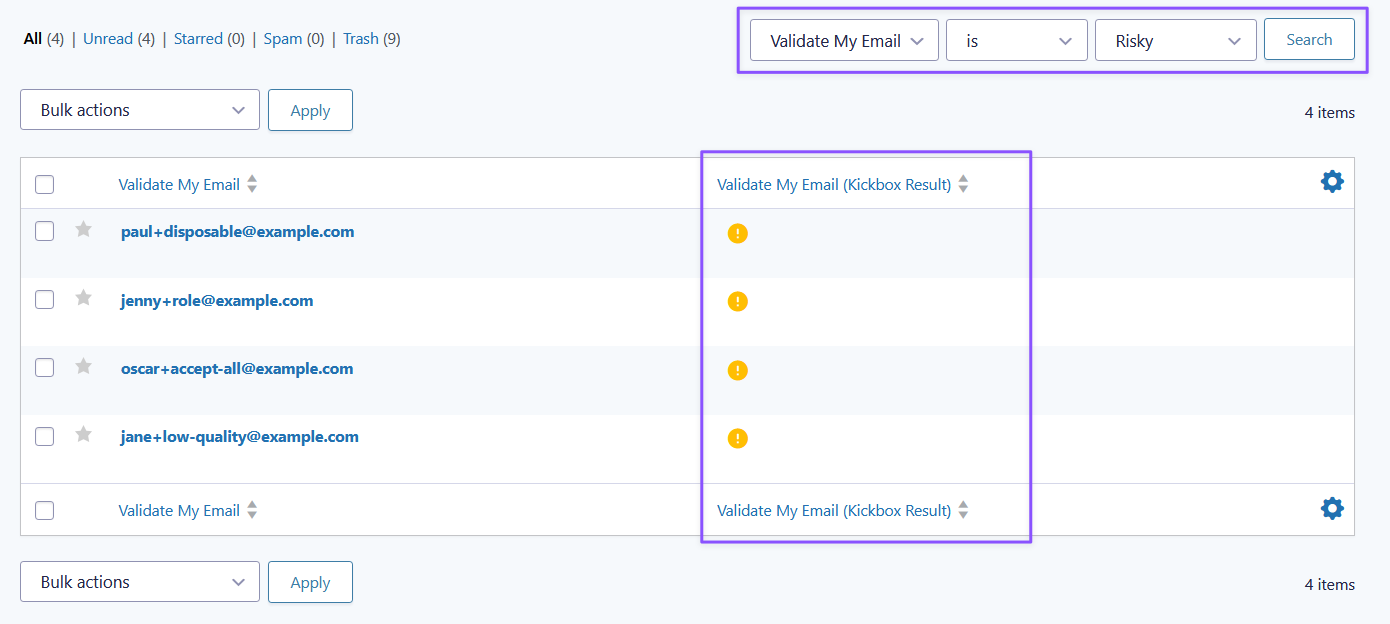Screen dimensions: 1390x624
Task: Click risky warning icon for jane+low-quality row
Action: (738, 438)
